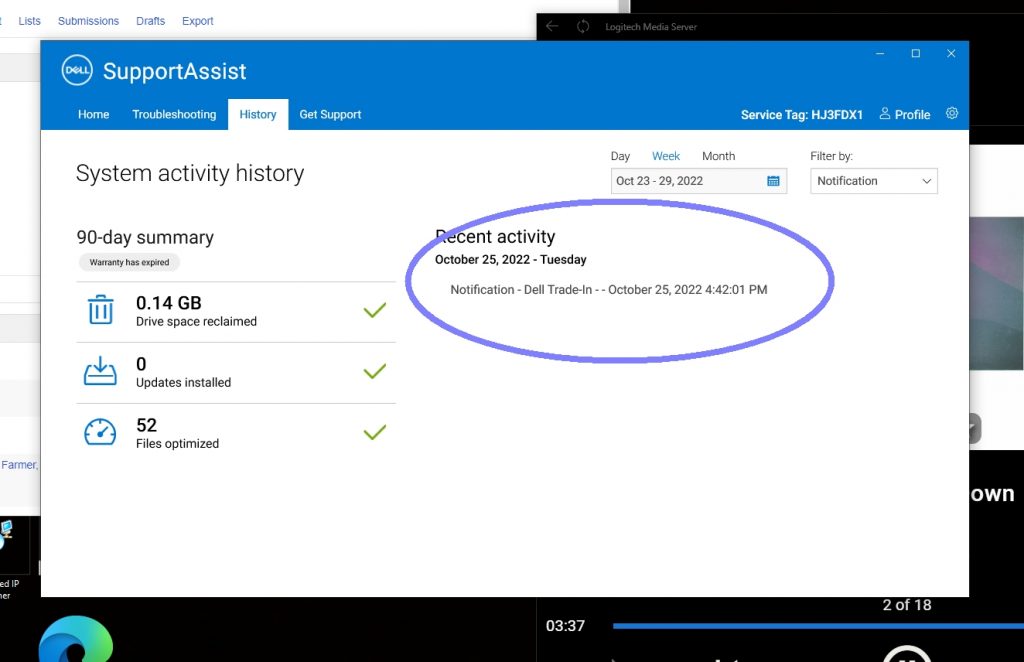This screenshot has width=1024, height=662.
Task: Open the Microsoft Edge icon
Action: [76, 640]
